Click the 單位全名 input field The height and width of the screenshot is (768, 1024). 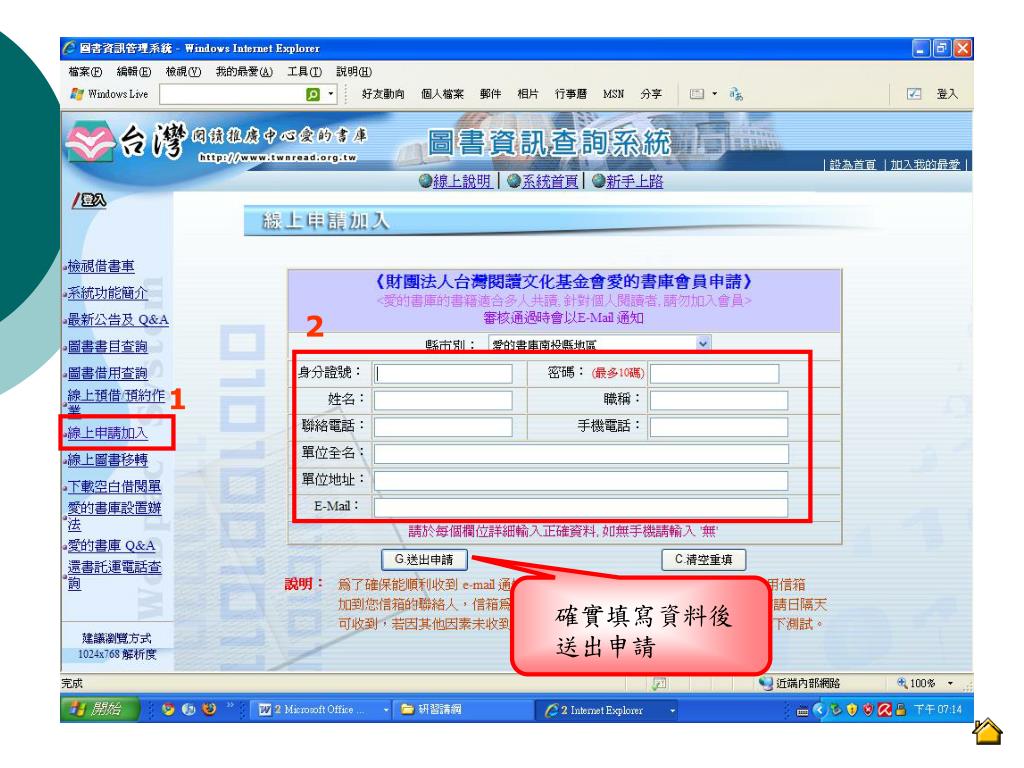[x=581, y=454]
